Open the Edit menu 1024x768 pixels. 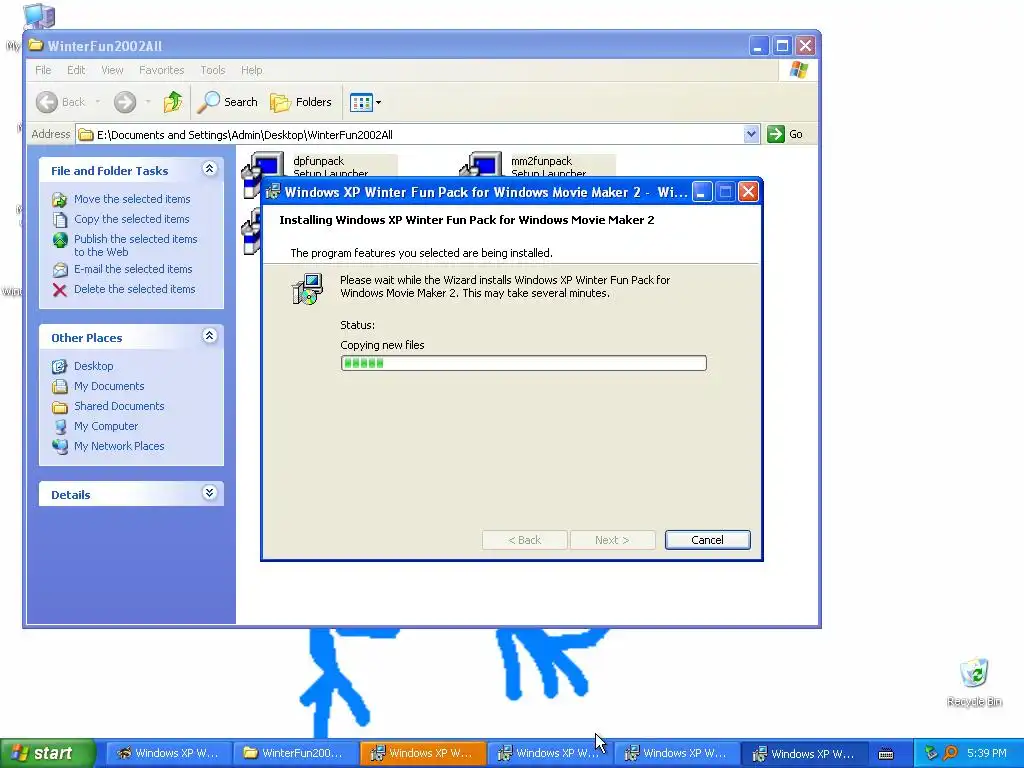click(76, 70)
